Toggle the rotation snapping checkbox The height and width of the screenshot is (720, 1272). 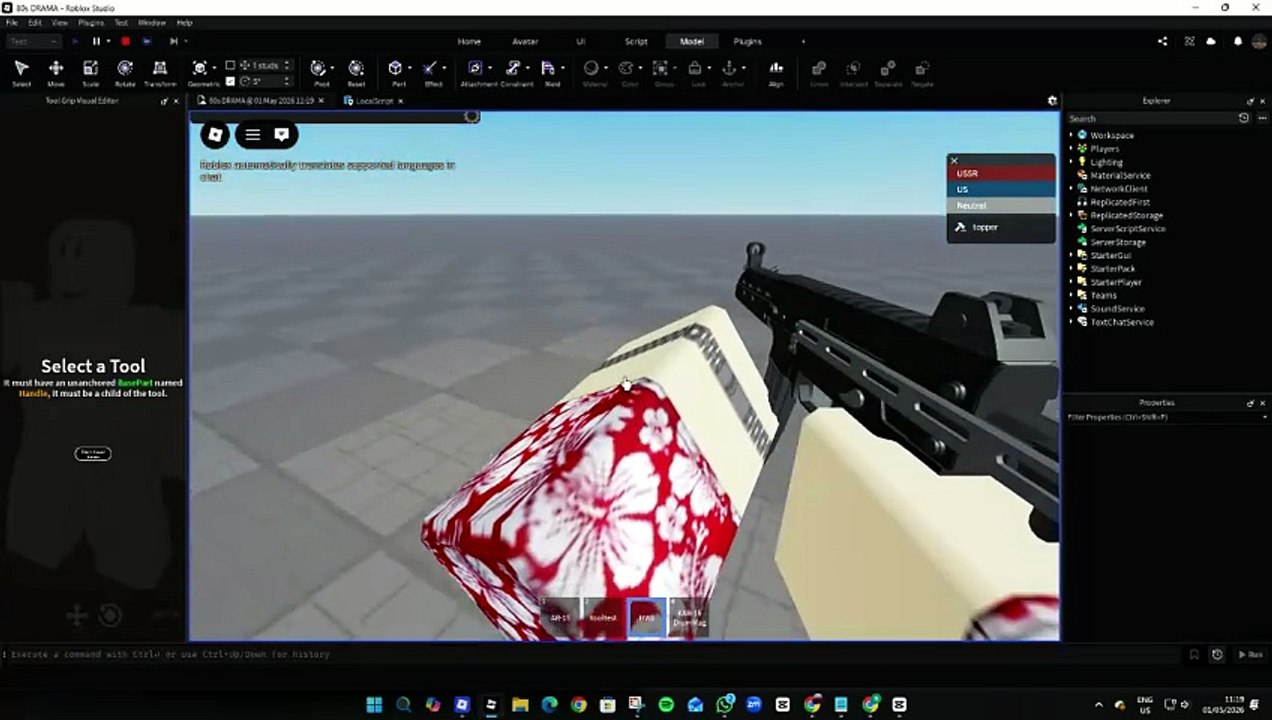point(230,81)
